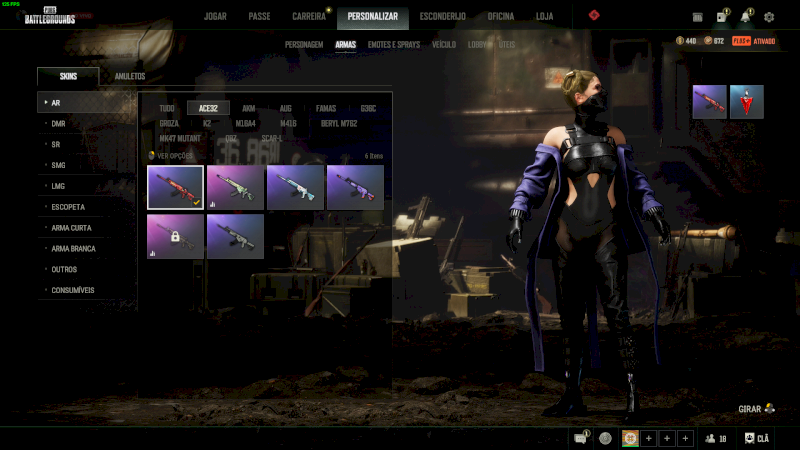Open the JOGAR tab
Viewport: 800px width, 450px height.
tap(215, 16)
